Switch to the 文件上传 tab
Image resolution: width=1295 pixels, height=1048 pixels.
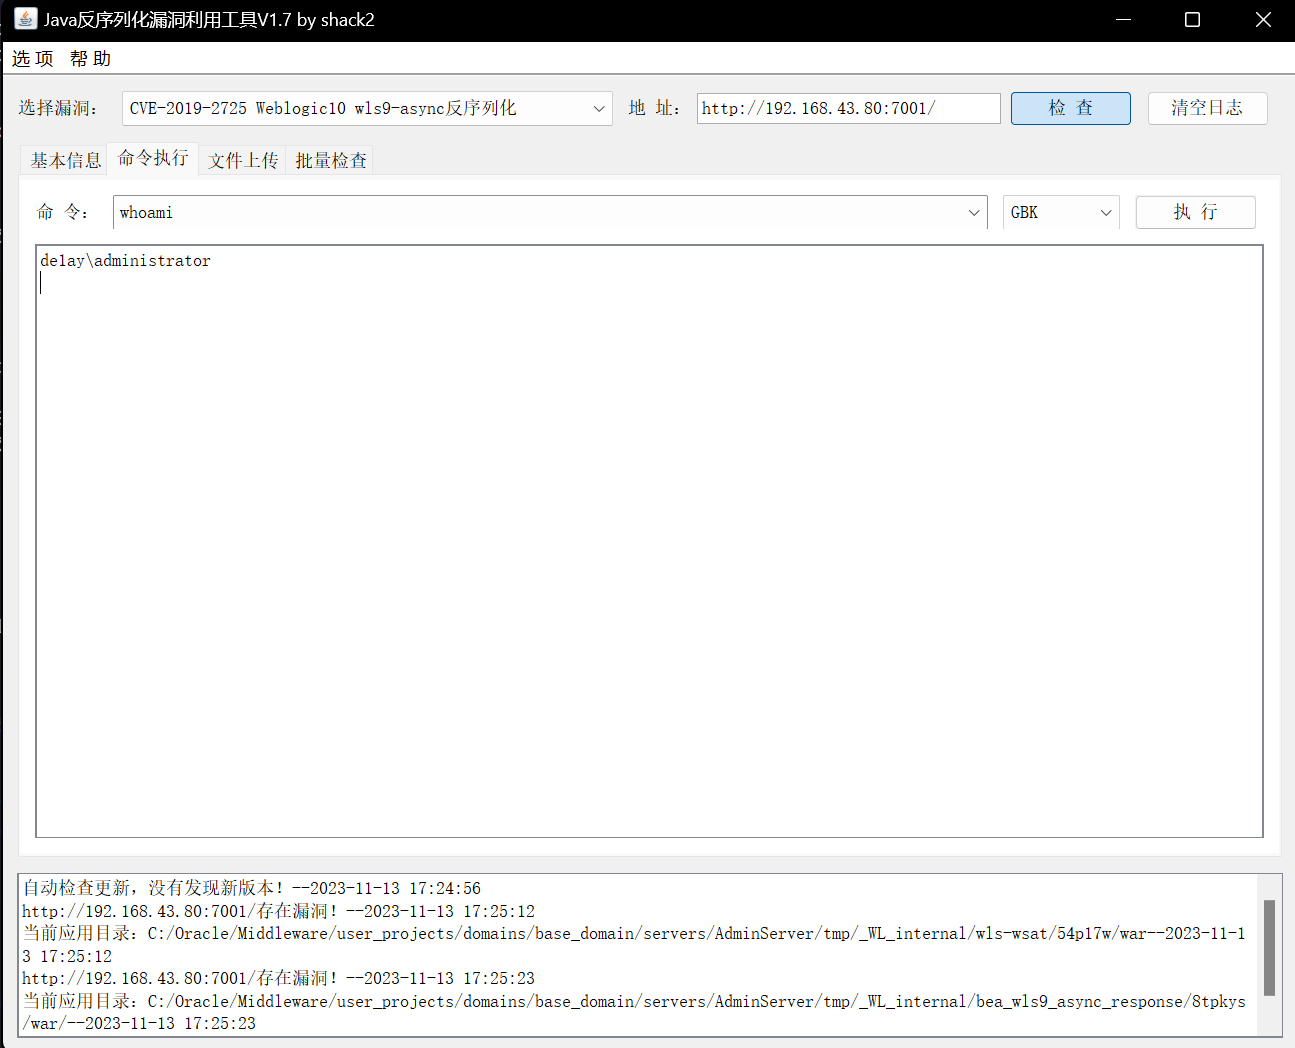pos(243,160)
